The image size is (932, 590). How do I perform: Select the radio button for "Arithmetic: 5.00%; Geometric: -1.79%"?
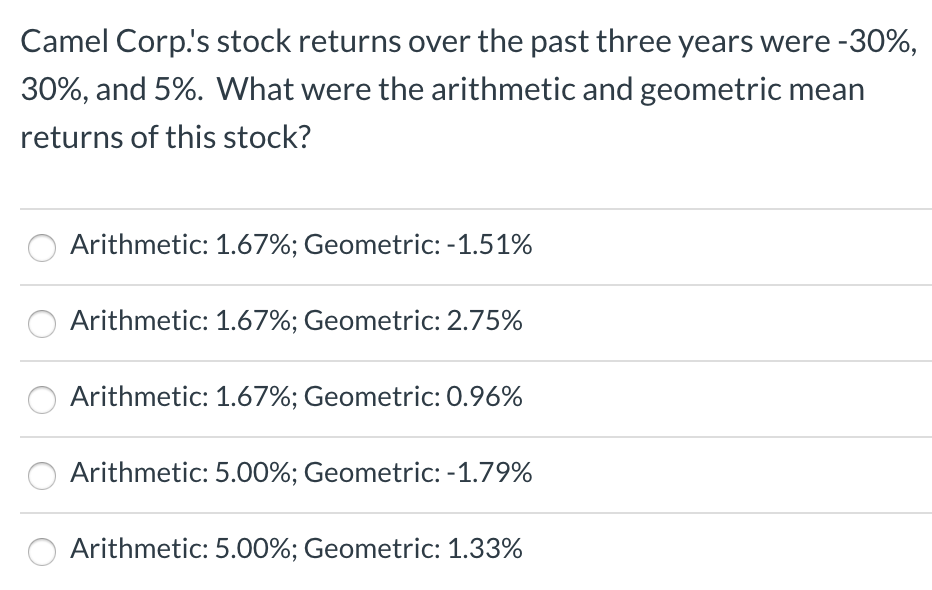(x=41, y=476)
